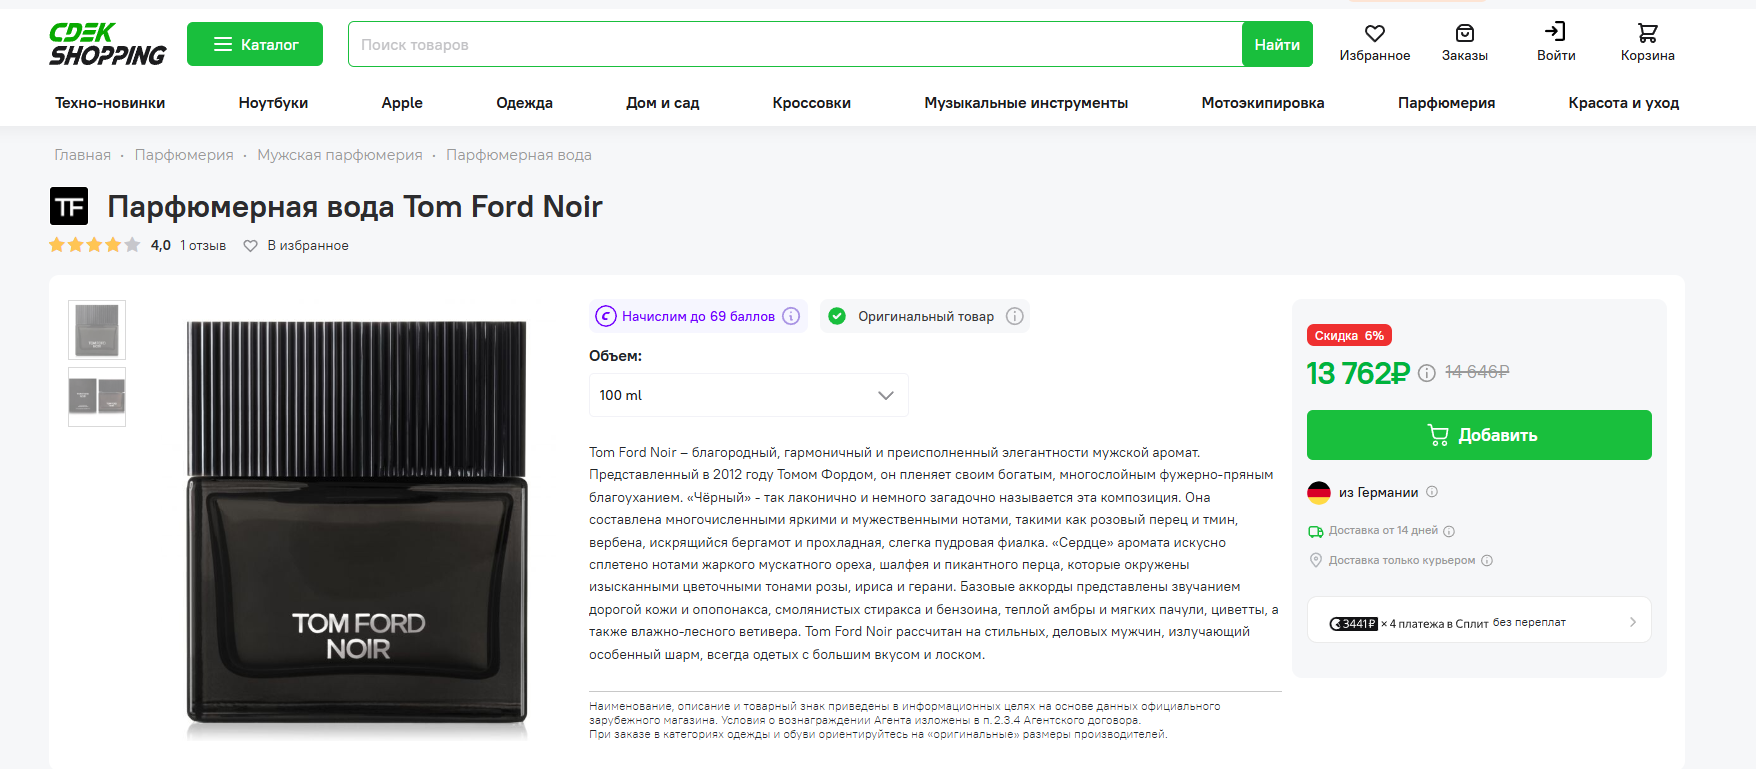The width and height of the screenshot is (1756, 769).
Task: Show info about Доставка только курьером
Action: click(x=1487, y=560)
